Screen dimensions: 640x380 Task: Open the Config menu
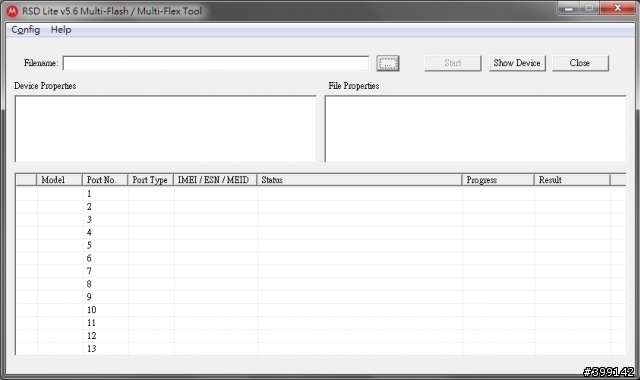point(26,30)
